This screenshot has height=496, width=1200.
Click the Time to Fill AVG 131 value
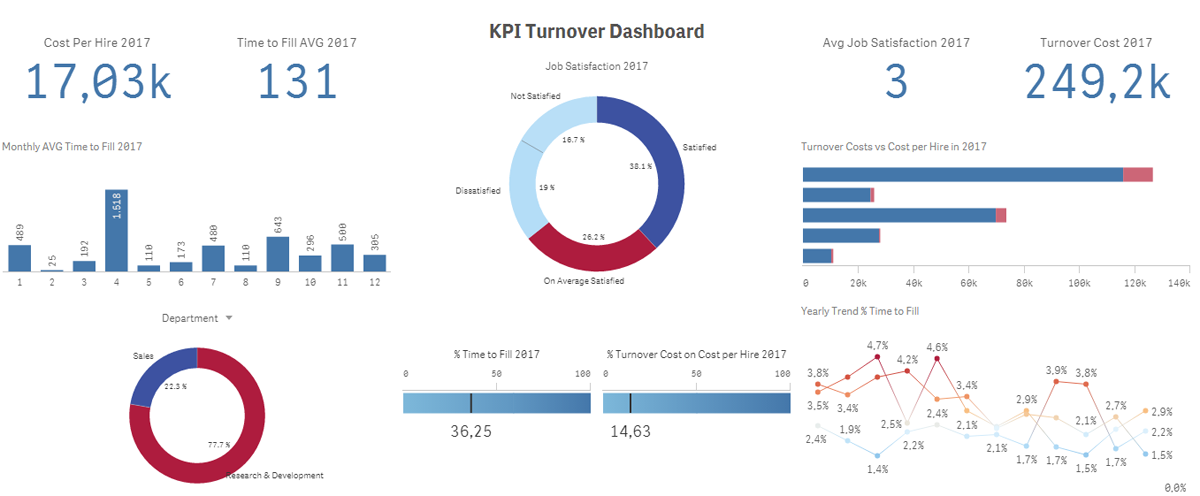click(297, 81)
